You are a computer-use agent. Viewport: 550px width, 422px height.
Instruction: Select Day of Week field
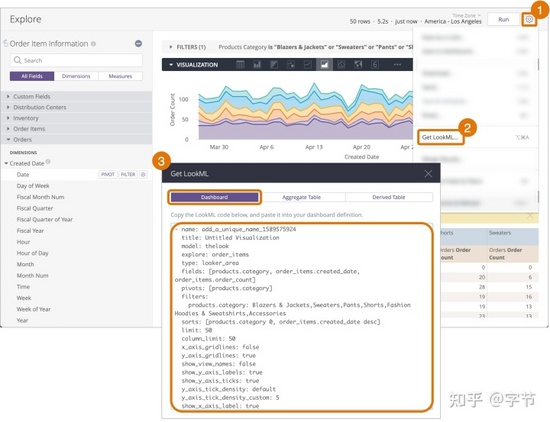33,186
